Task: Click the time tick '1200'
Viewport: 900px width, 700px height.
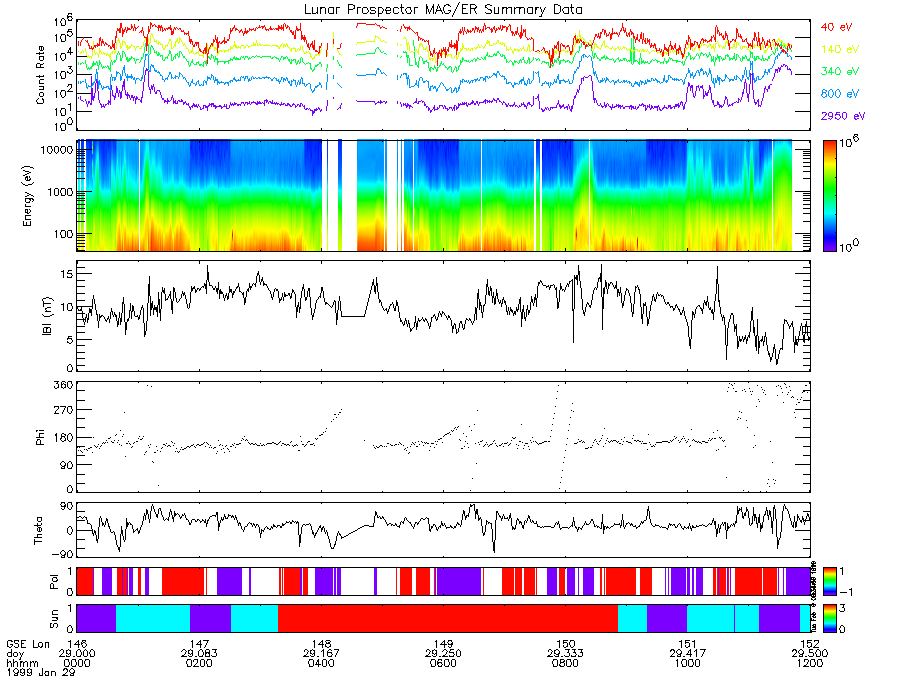Action: click(x=810, y=663)
